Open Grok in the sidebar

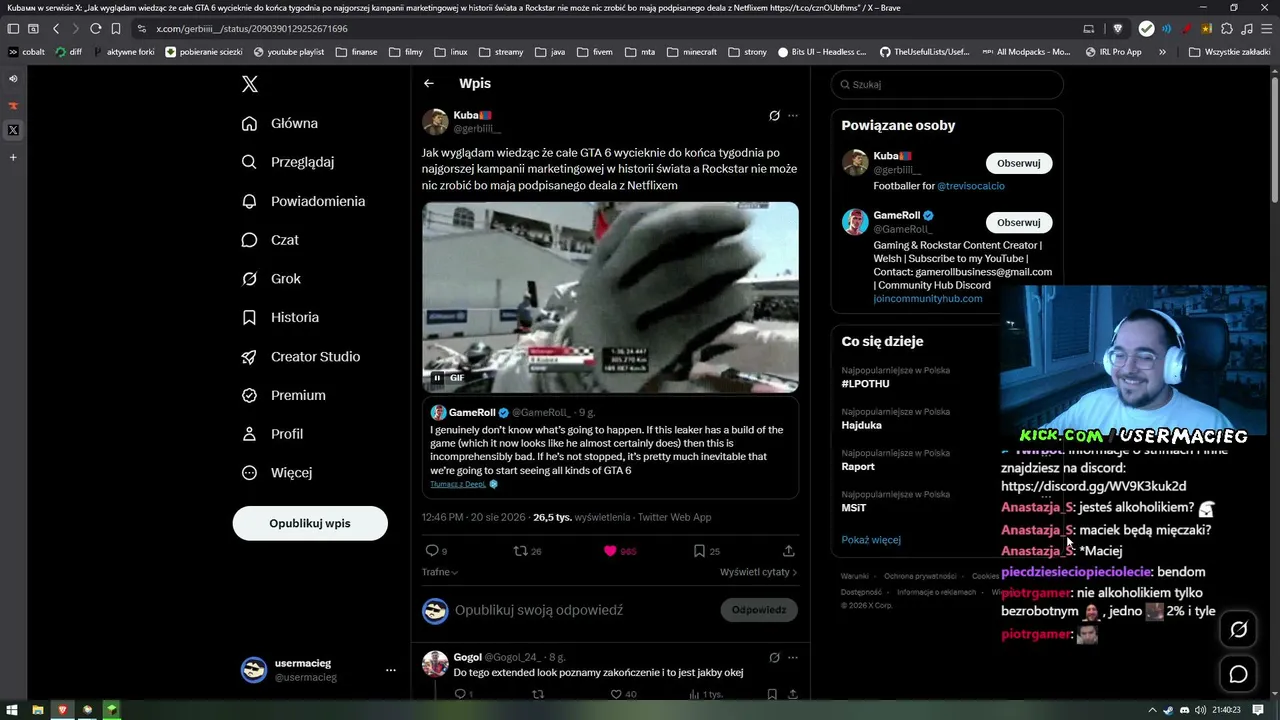coord(271,279)
